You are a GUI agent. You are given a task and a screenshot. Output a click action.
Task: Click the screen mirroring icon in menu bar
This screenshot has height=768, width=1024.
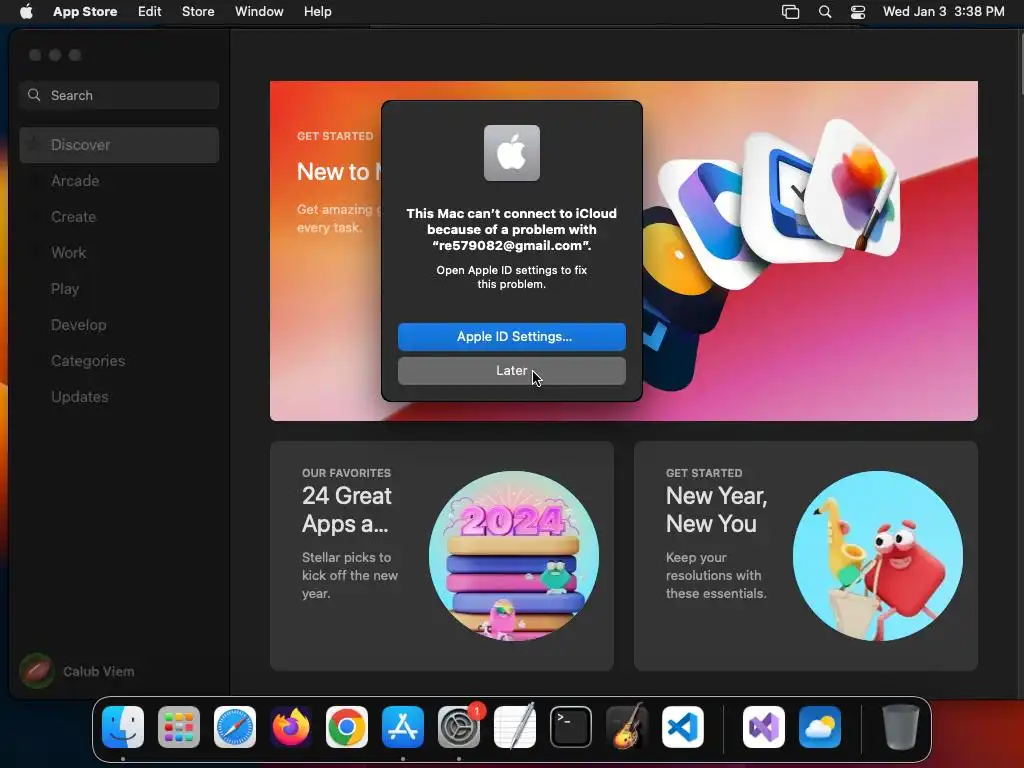(x=790, y=12)
